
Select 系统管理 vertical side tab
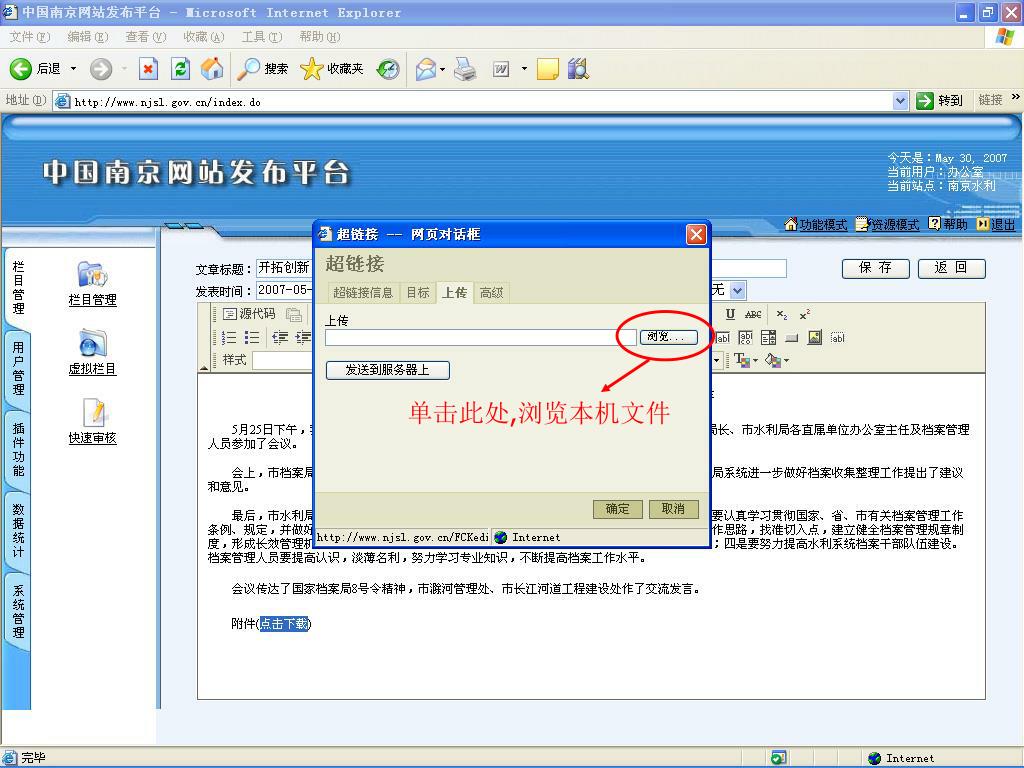(18, 611)
